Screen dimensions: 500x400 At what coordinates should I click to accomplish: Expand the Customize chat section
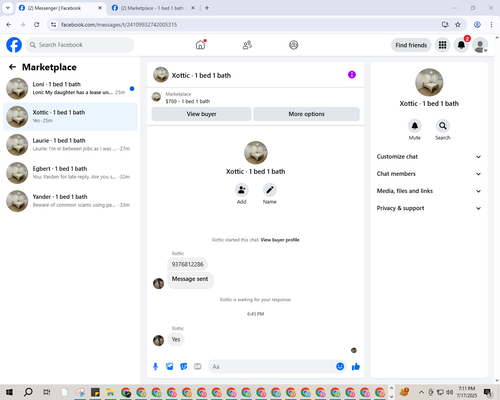point(429,157)
